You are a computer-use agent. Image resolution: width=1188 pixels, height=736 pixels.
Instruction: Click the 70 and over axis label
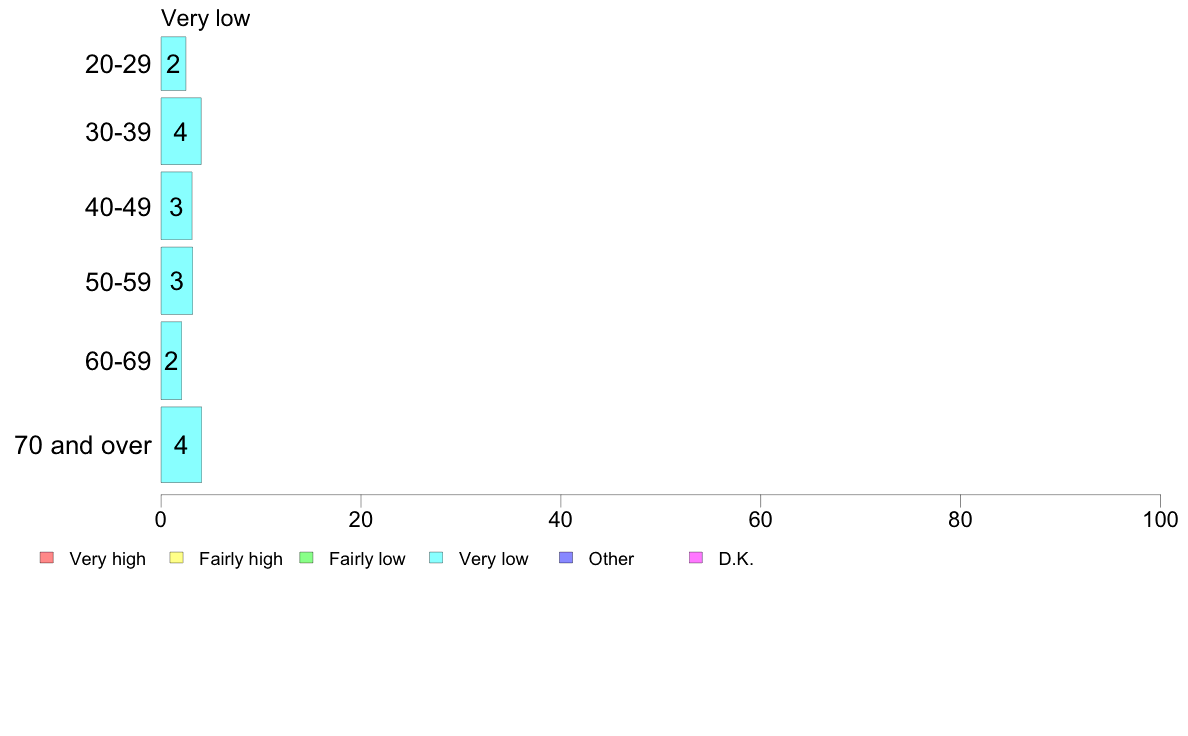coord(83,445)
